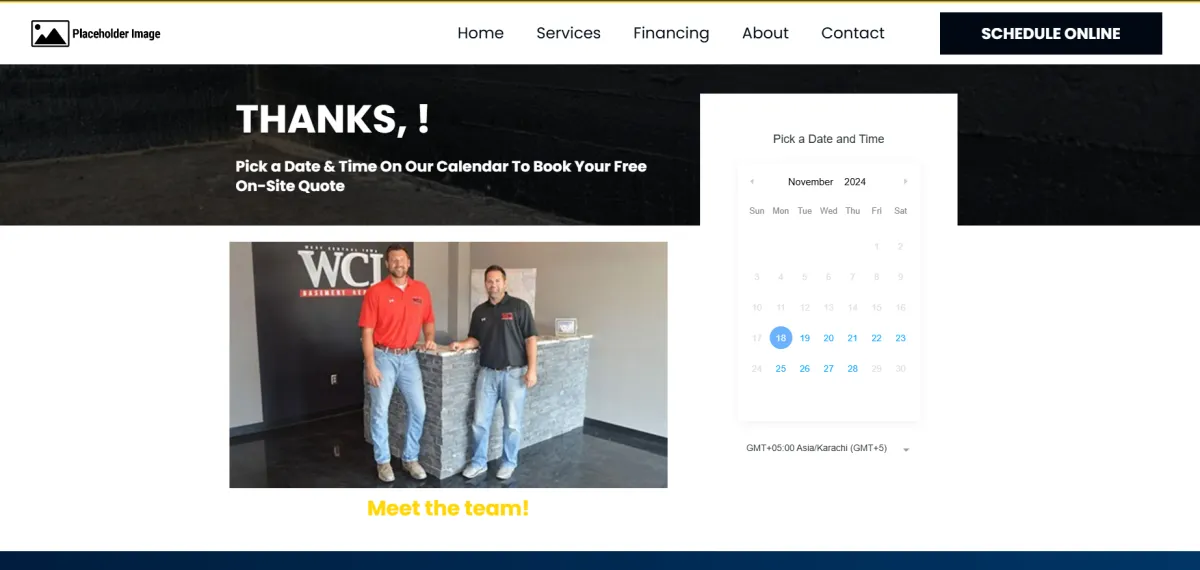
Task: Click the SCHEDULE ONLINE button
Action: (1051, 33)
